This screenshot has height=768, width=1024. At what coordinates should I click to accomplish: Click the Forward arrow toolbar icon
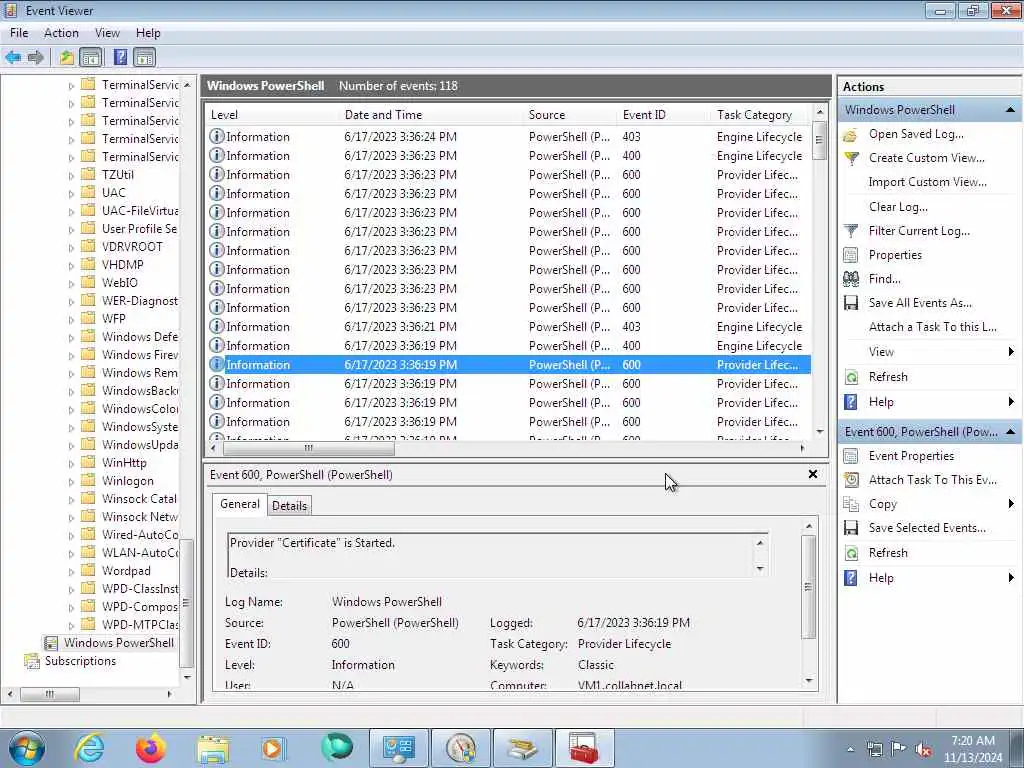(x=36, y=57)
